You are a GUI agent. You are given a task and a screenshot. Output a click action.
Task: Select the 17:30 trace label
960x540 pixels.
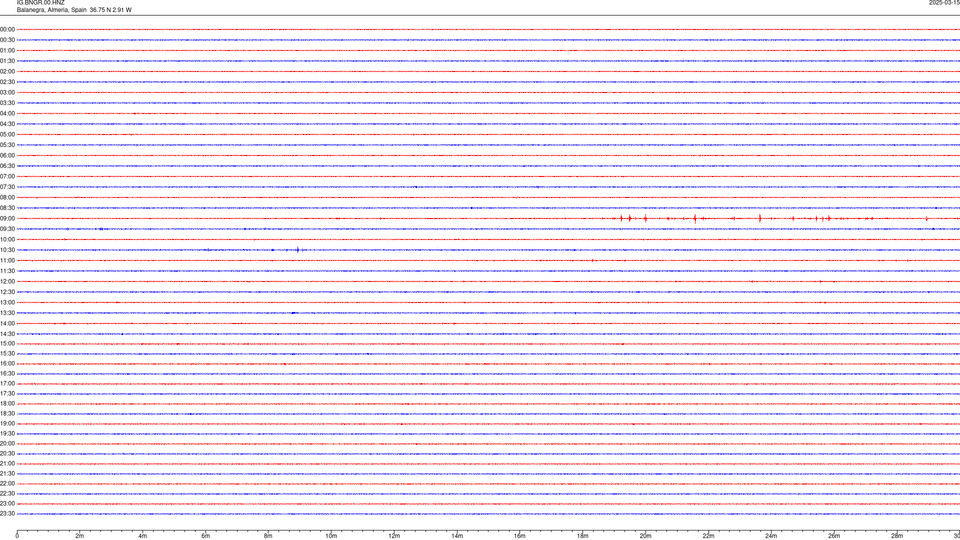(7, 394)
